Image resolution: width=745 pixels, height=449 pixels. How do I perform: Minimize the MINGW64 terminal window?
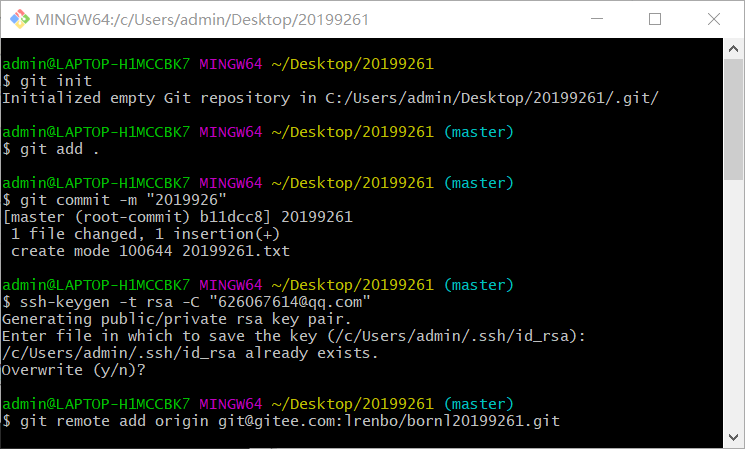(x=597, y=19)
